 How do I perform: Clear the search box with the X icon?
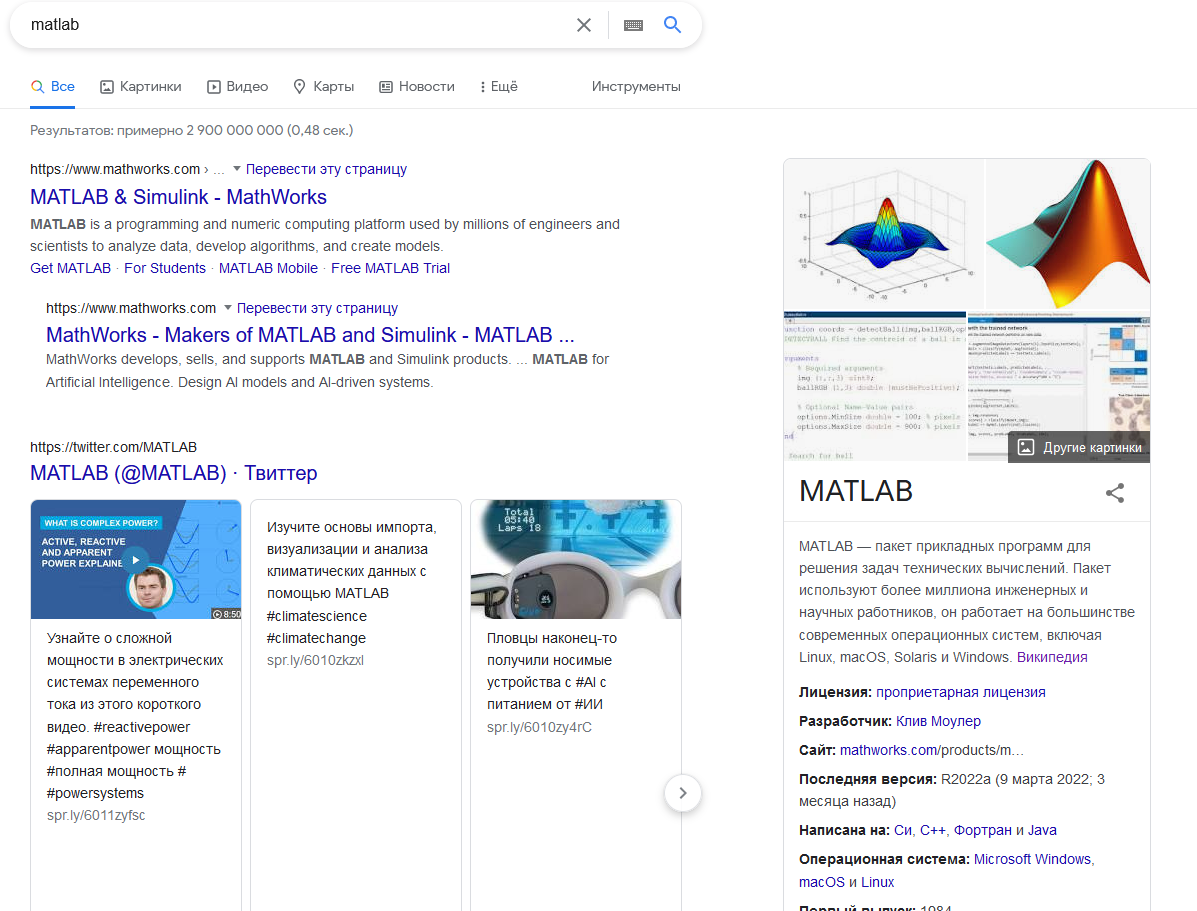584,25
